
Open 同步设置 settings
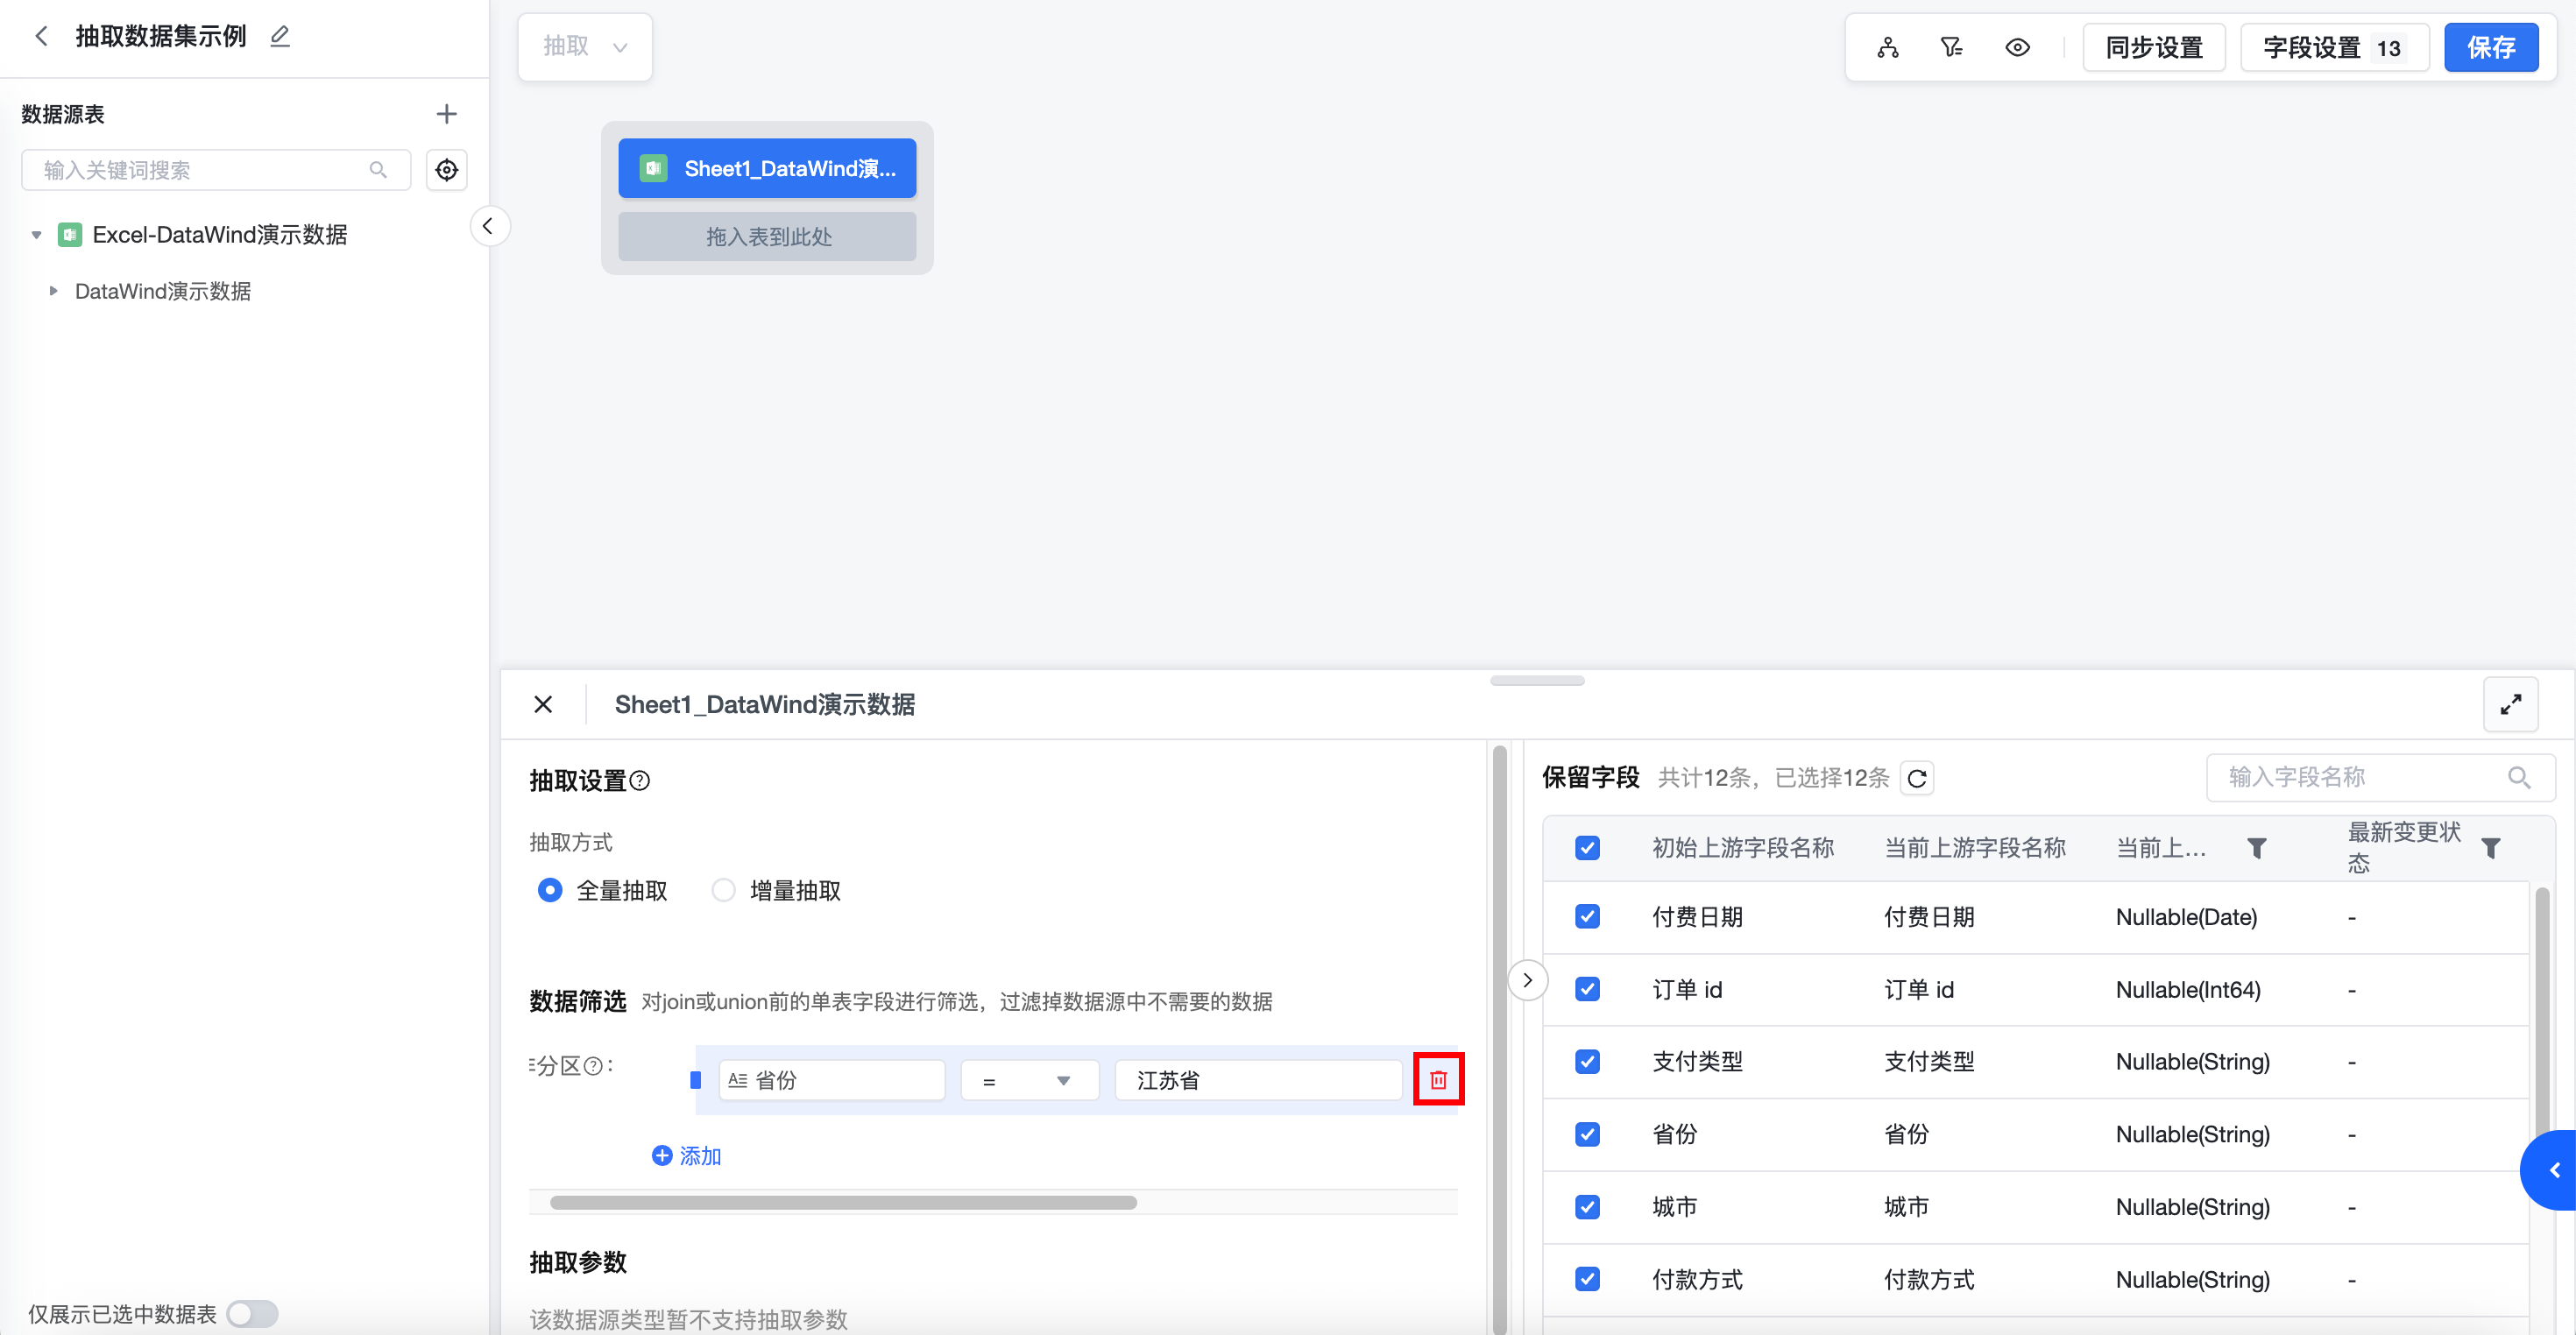(2153, 48)
